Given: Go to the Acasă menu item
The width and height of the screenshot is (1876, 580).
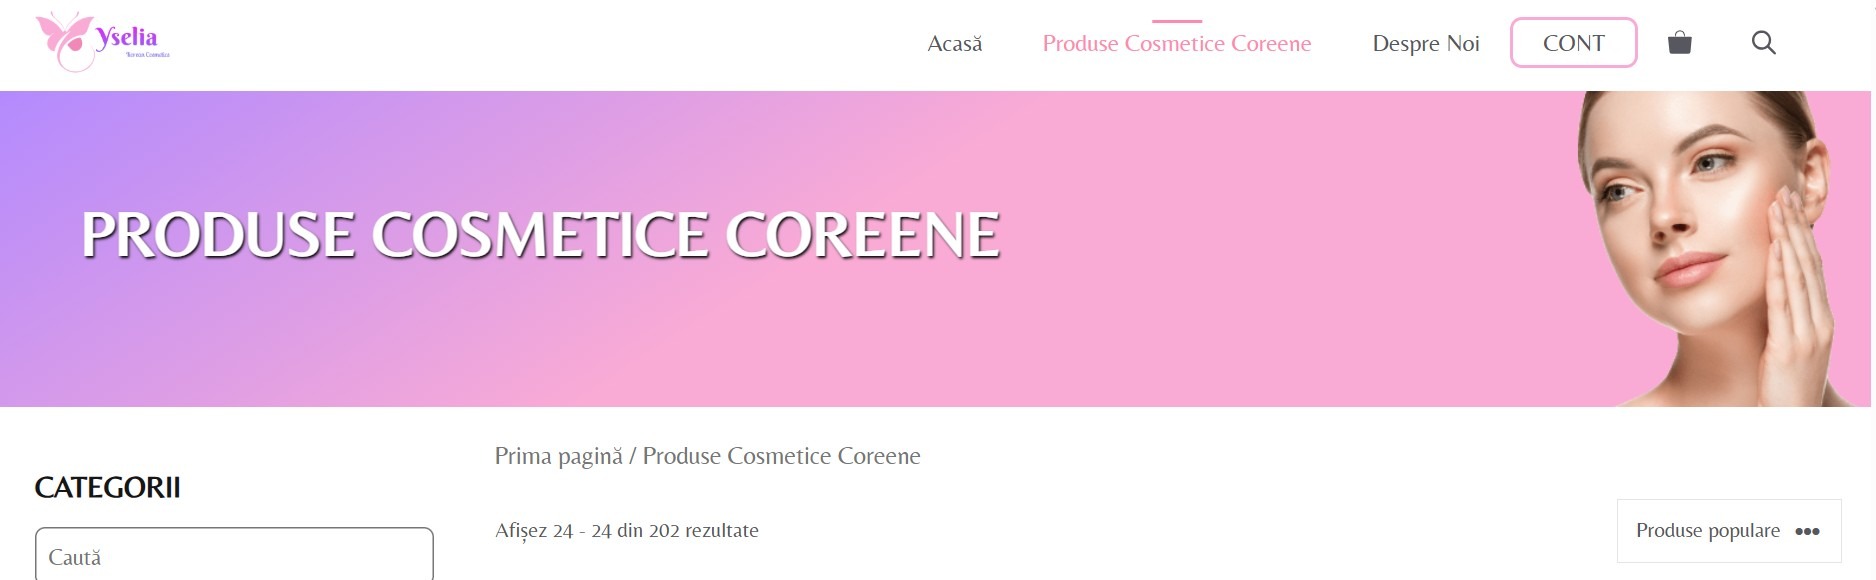Looking at the screenshot, I should [955, 44].
